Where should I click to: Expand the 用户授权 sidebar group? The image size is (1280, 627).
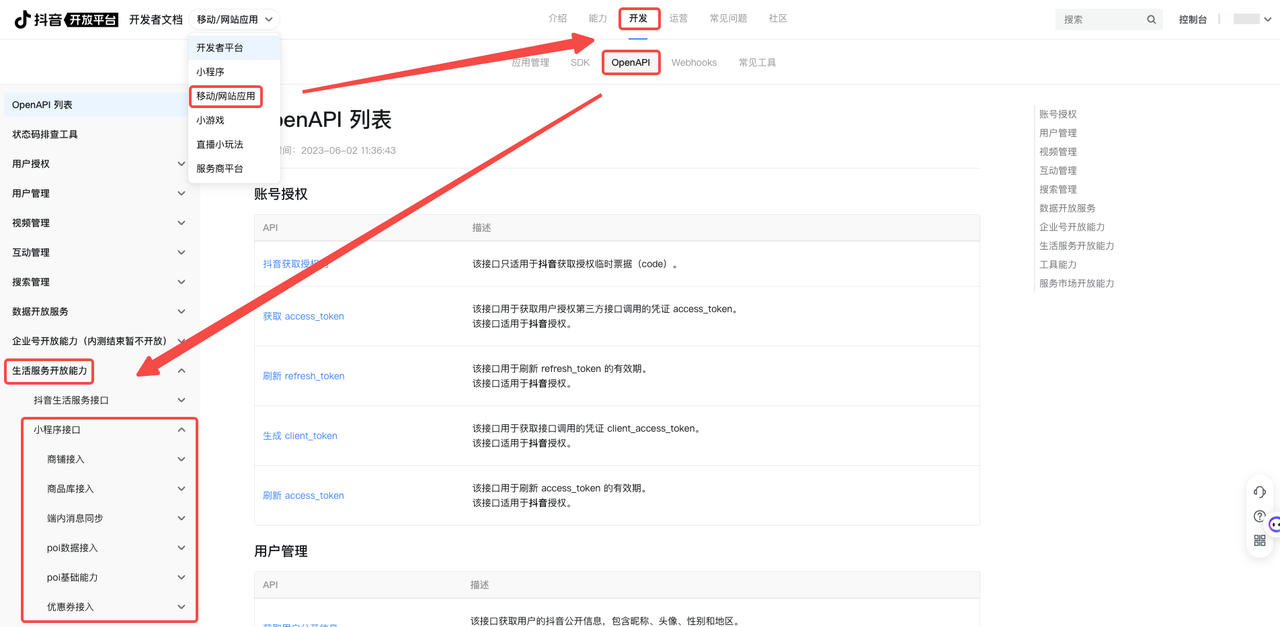(x=181, y=164)
